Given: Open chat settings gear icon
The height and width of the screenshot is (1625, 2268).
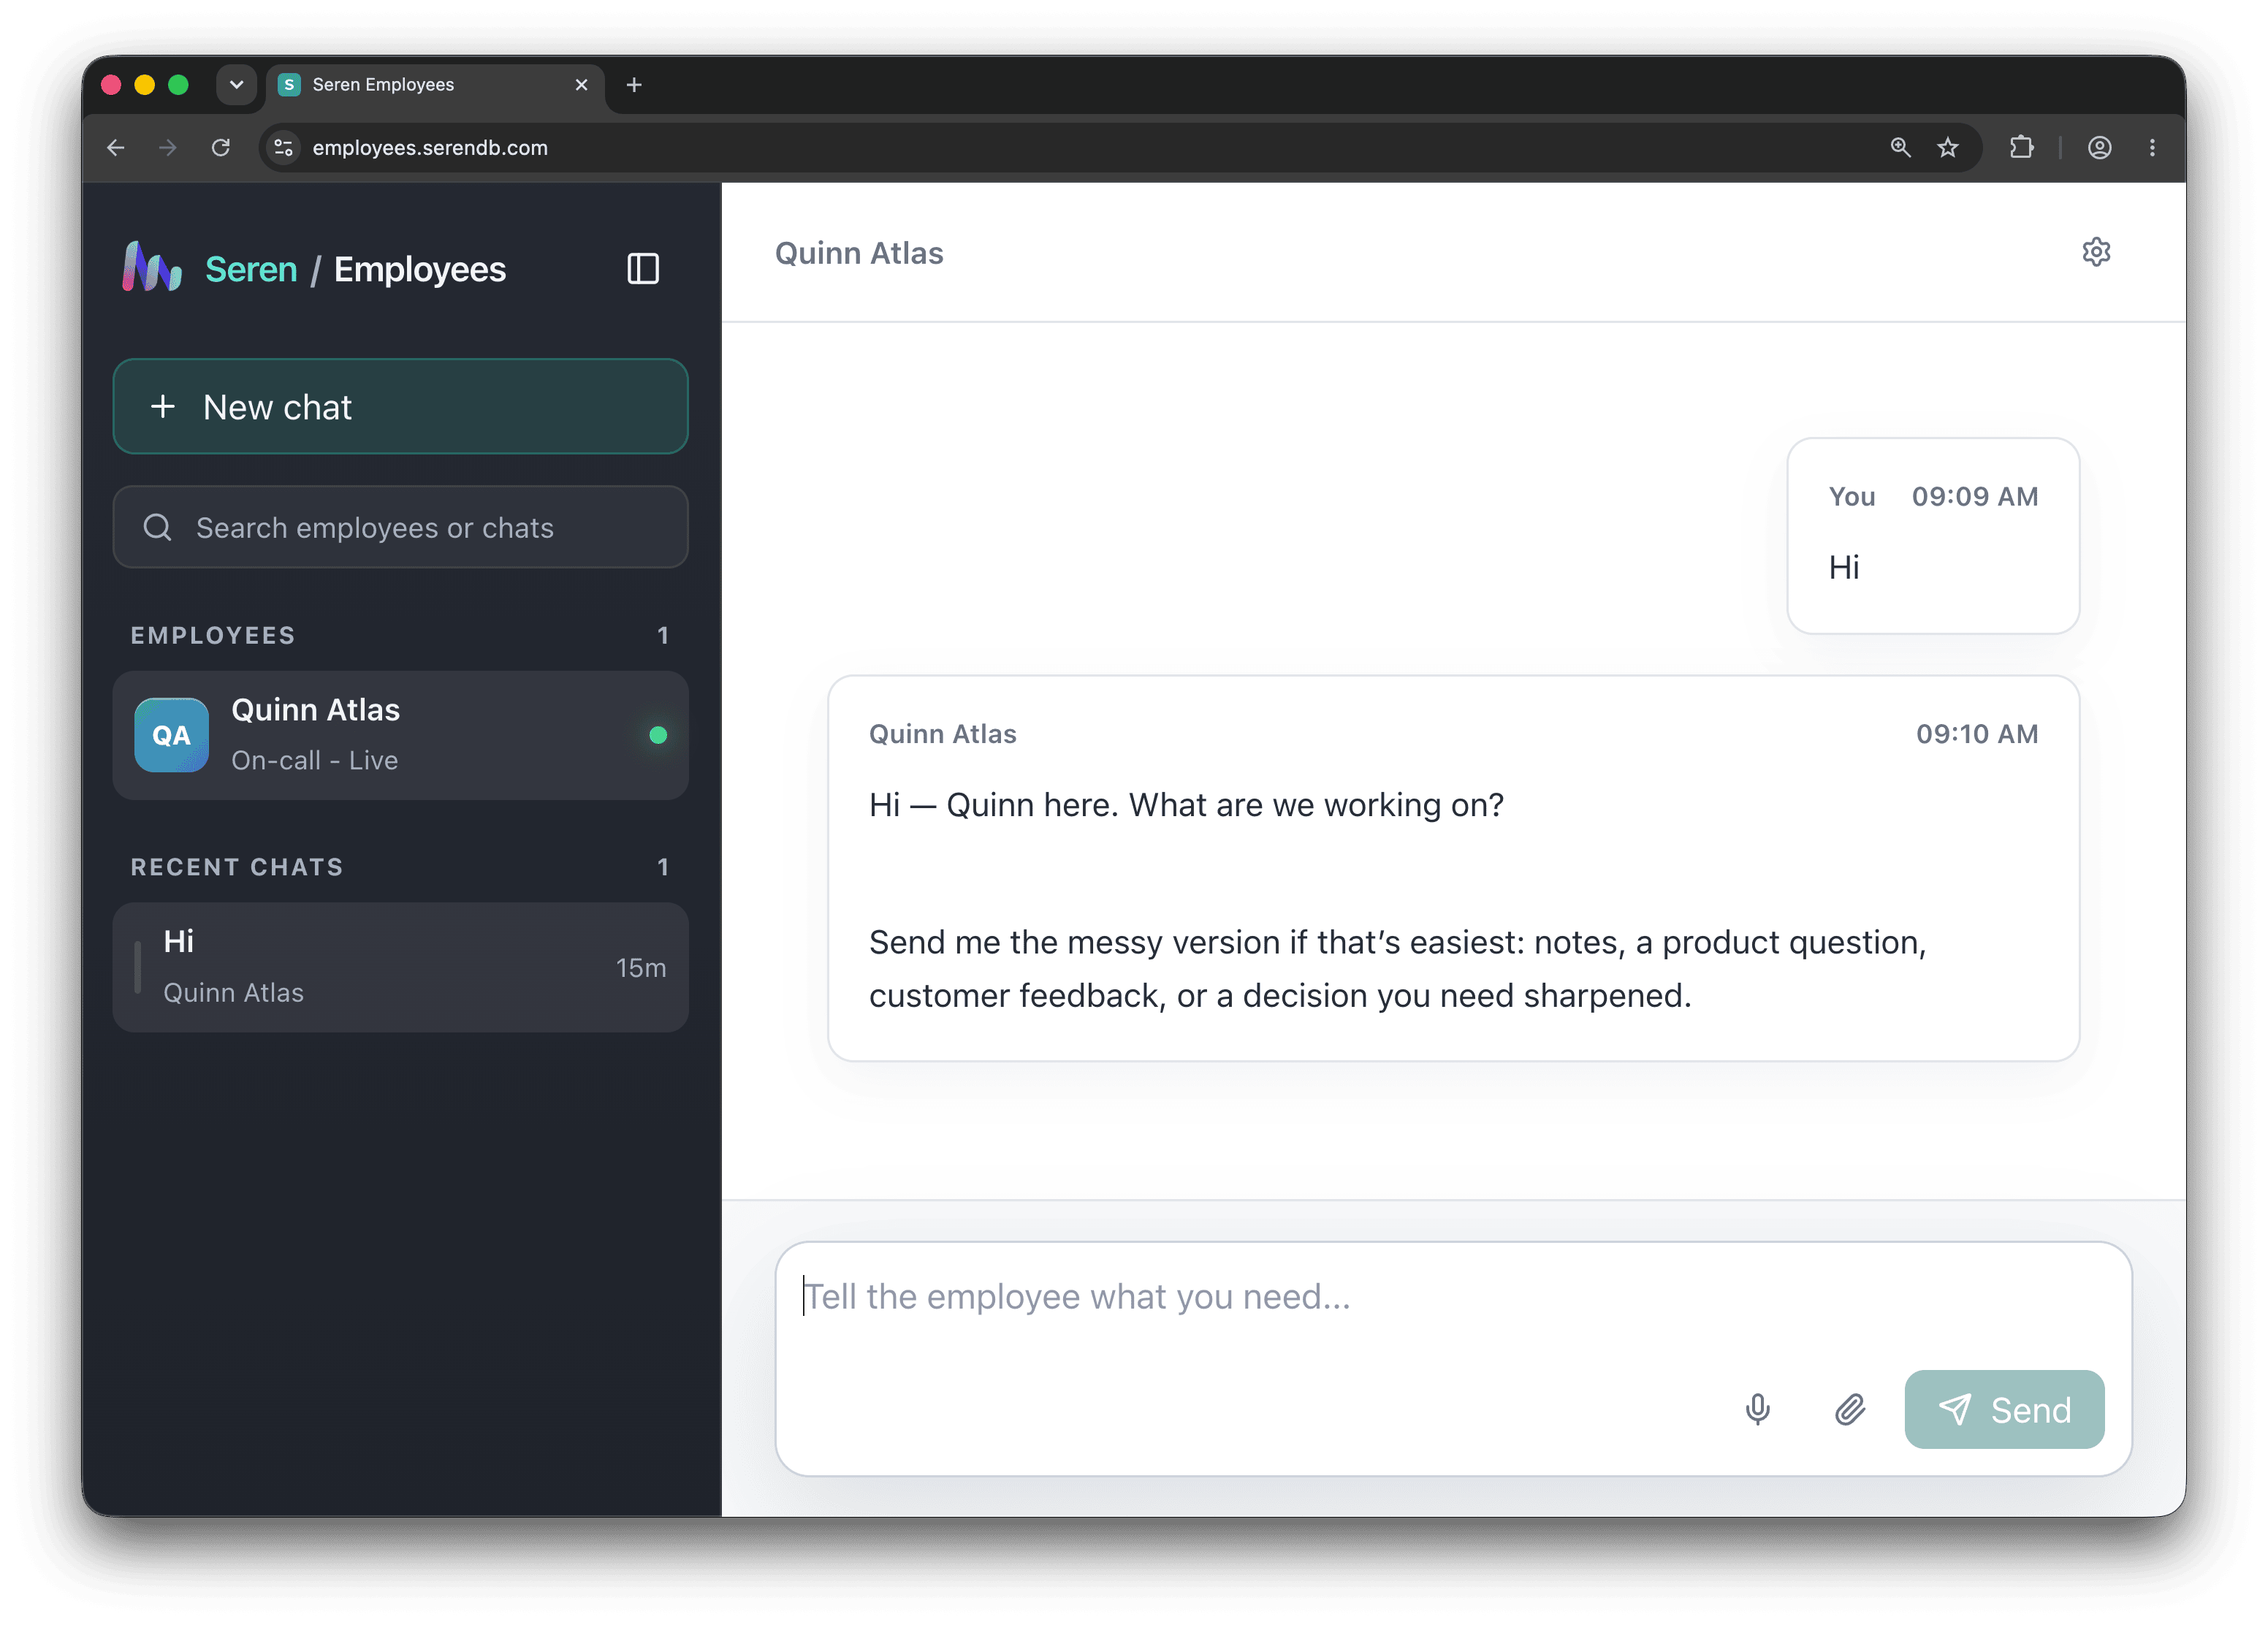Looking at the screenshot, I should (2096, 252).
